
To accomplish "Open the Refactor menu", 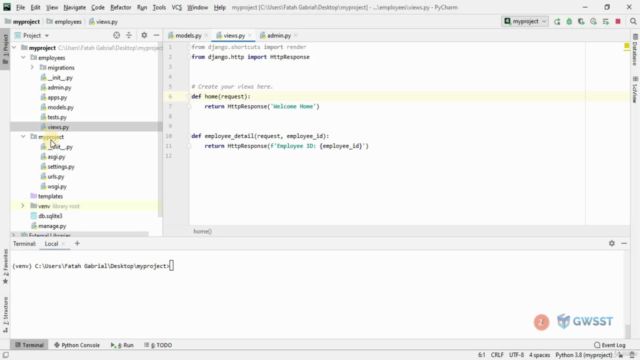I will pos(120,7).
